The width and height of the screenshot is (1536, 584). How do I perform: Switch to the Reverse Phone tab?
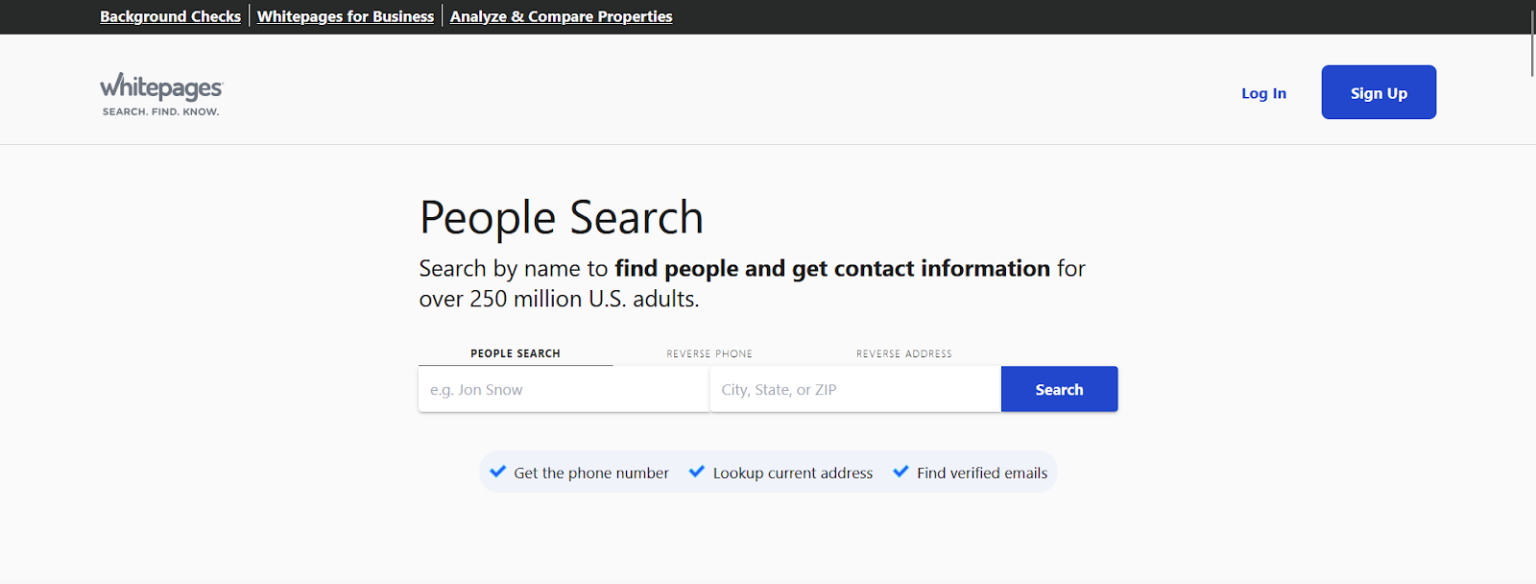pos(709,353)
